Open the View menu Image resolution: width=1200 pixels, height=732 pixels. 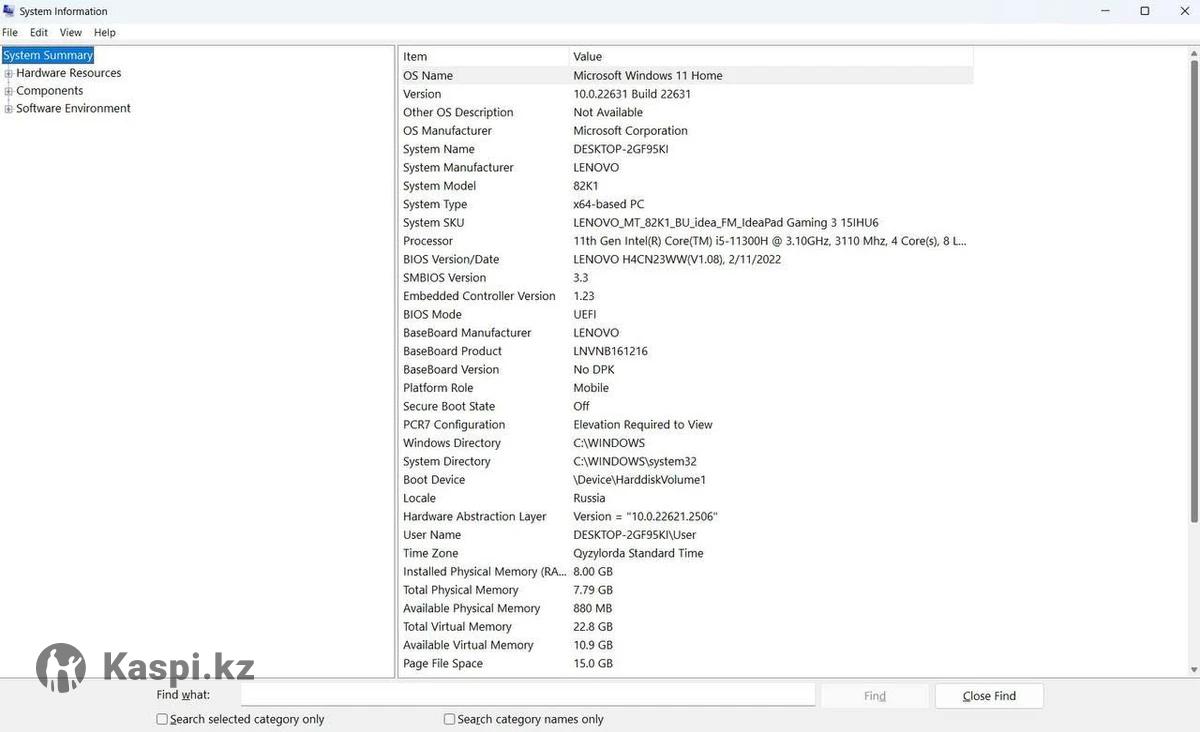coord(71,33)
